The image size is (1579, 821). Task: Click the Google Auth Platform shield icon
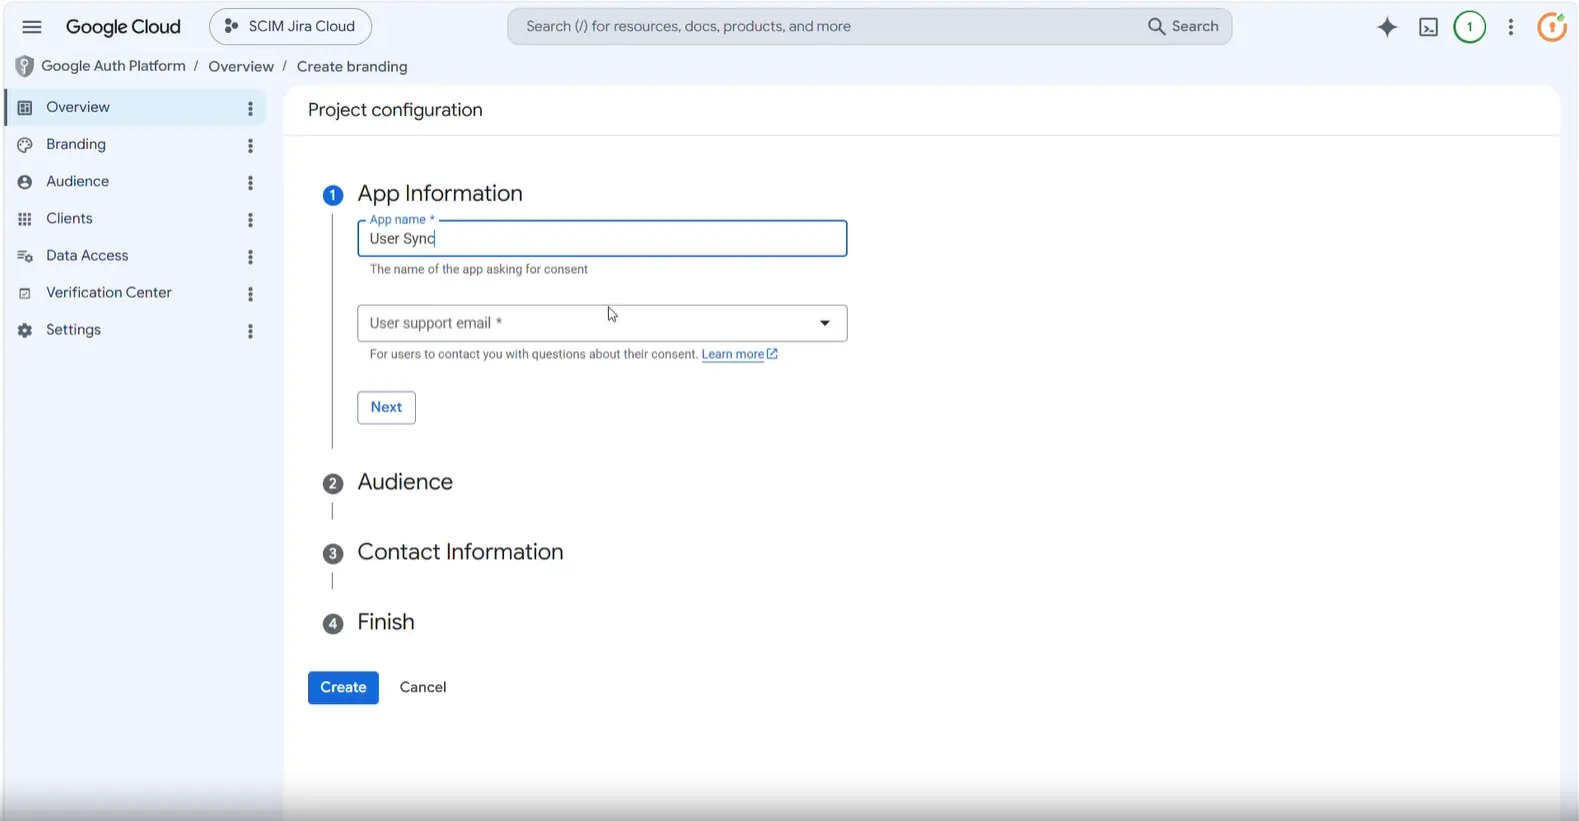click(x=25, y=67)
